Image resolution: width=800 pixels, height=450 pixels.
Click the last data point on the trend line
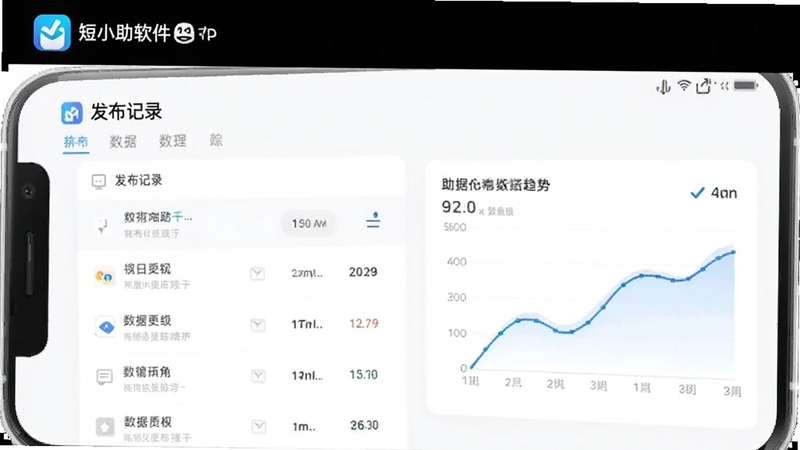pyautogui.click(x=734, y=252)
